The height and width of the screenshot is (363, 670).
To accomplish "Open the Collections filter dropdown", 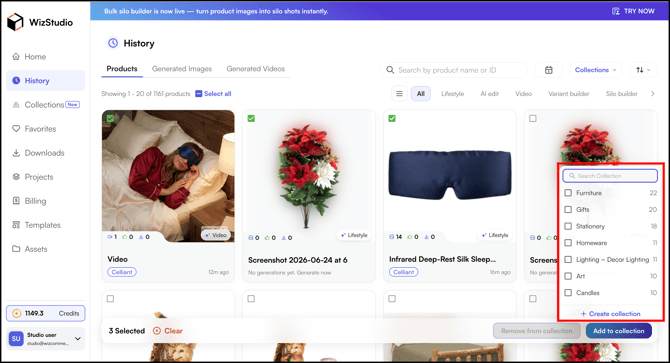I will (596, 70).
